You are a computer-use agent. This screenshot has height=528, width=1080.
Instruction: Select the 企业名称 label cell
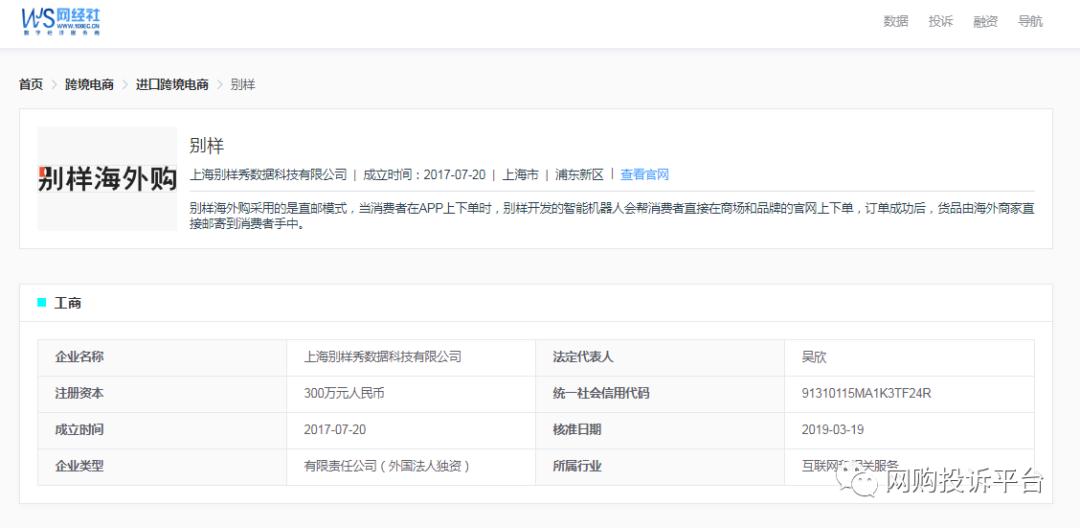click(x=162, y=357)
